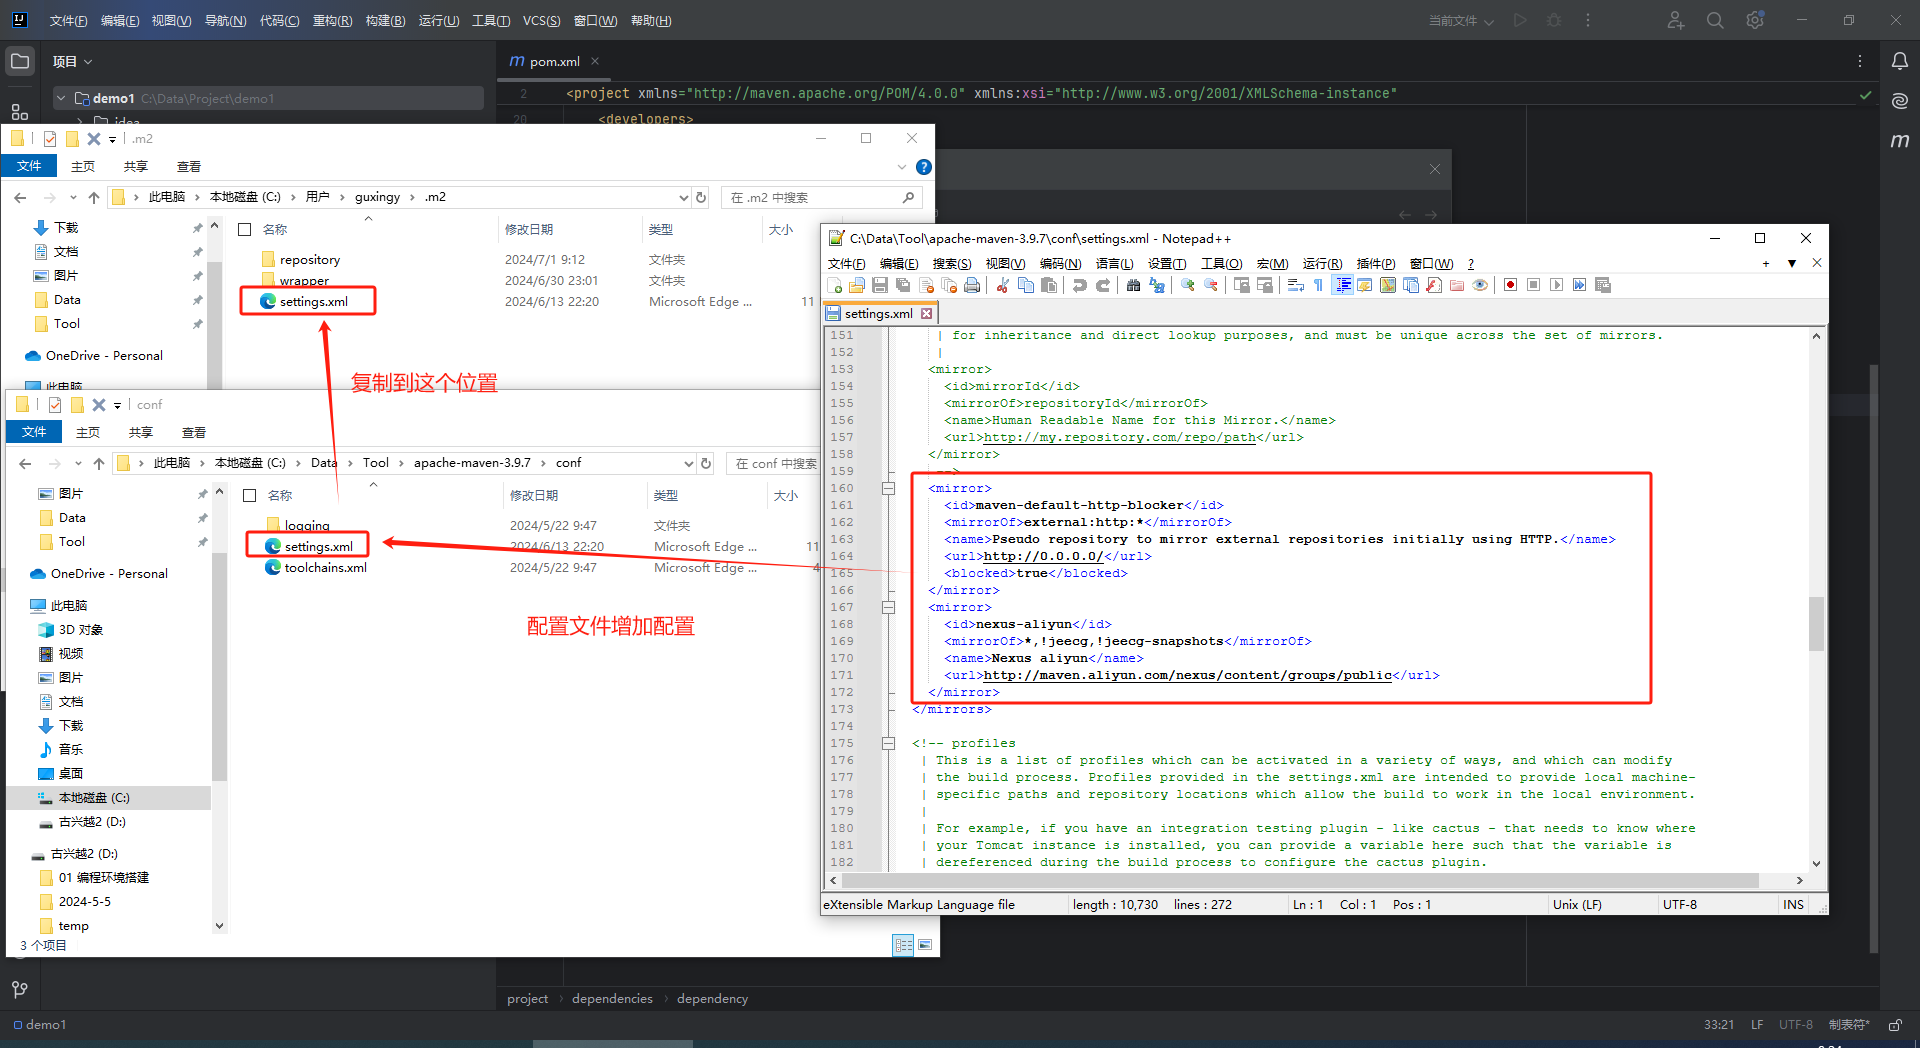Open the Maven tool window icon
Image resolution: width=1920 pixels, height=1048 pixels.
pos(1900,141)
